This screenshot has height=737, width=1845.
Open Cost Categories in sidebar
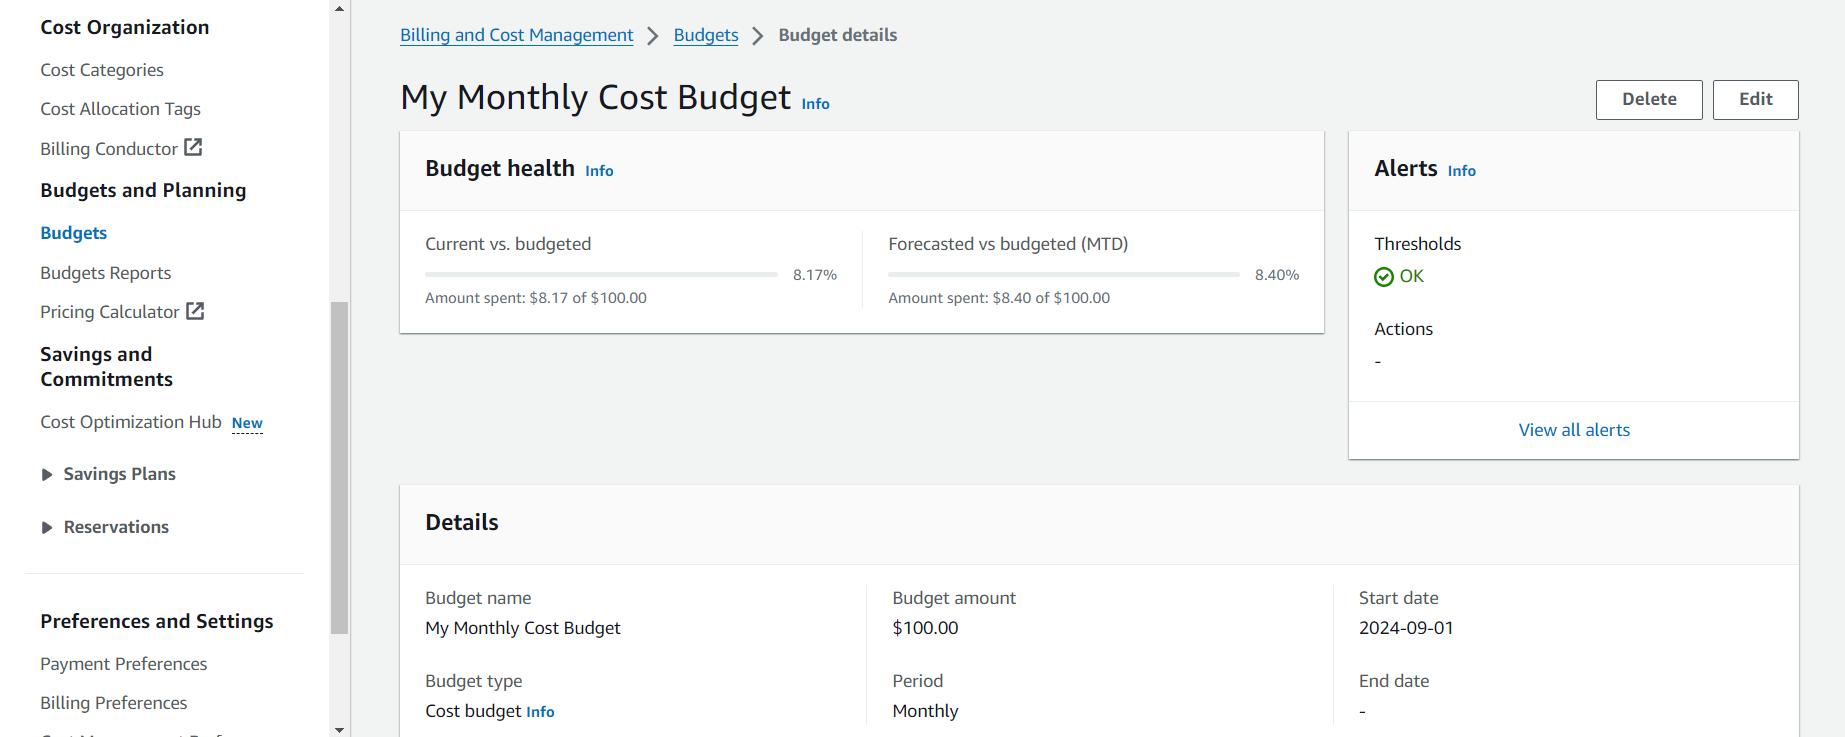(x=102, y=70)
